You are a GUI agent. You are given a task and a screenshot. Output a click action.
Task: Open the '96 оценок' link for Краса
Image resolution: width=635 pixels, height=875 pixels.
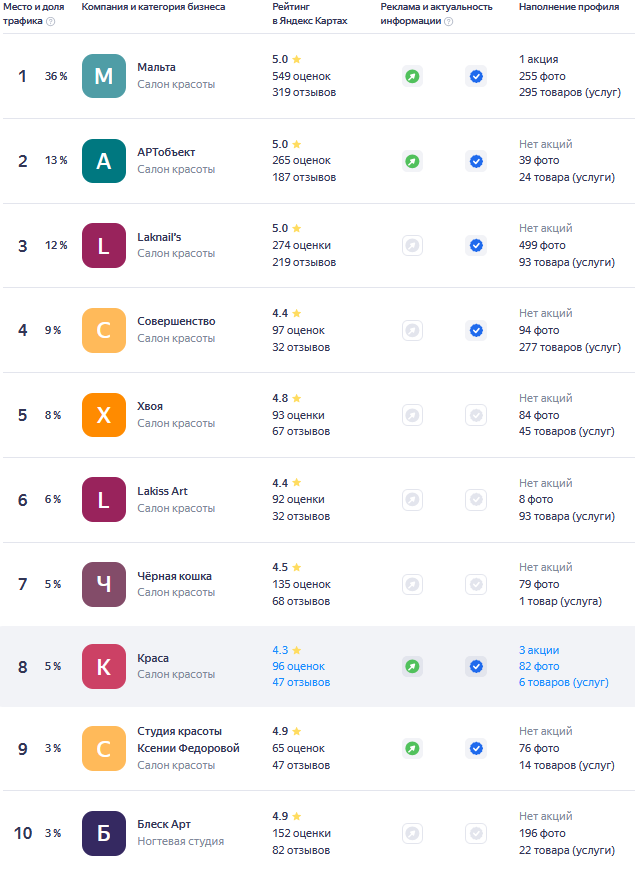point(299,666)
